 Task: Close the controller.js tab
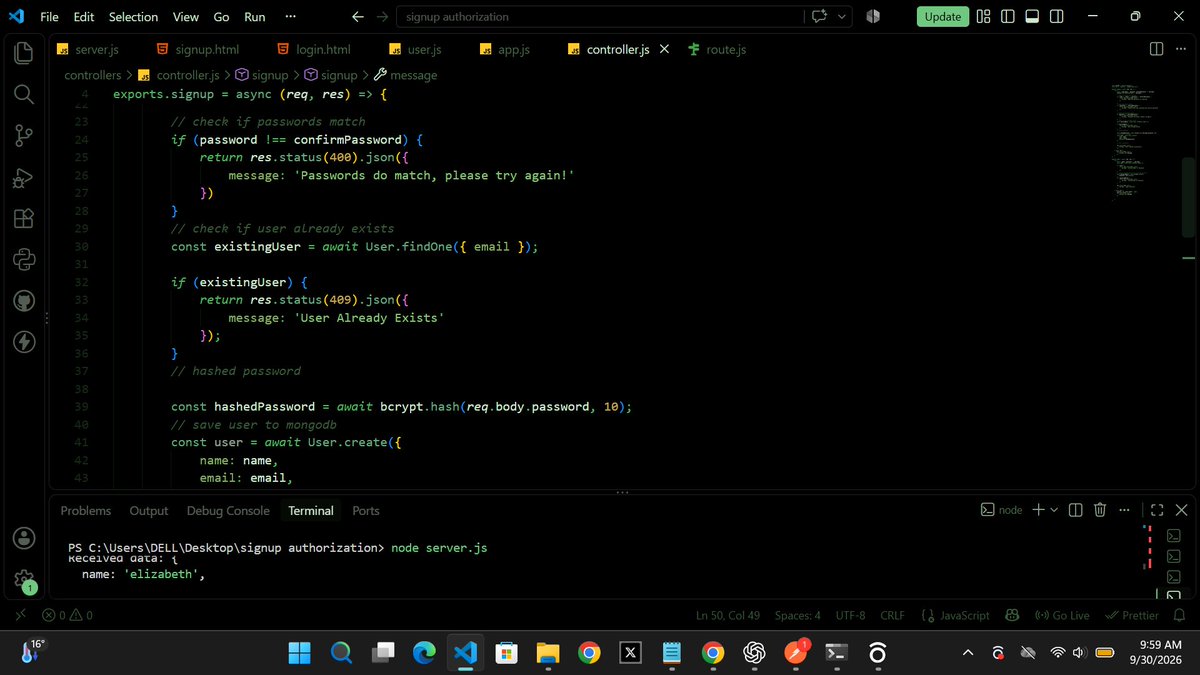pyautogui.click(x=664, y=49)
